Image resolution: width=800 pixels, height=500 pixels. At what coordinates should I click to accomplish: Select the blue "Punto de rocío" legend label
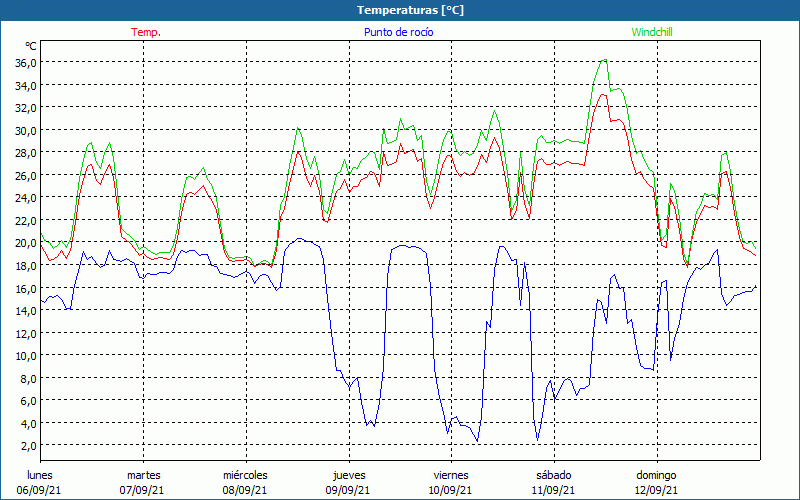click(399, 32)
